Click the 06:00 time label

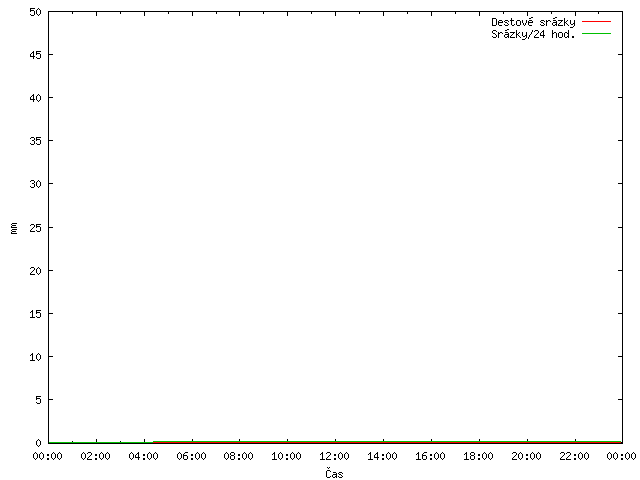pyautogui.click(x=191, y=456)
